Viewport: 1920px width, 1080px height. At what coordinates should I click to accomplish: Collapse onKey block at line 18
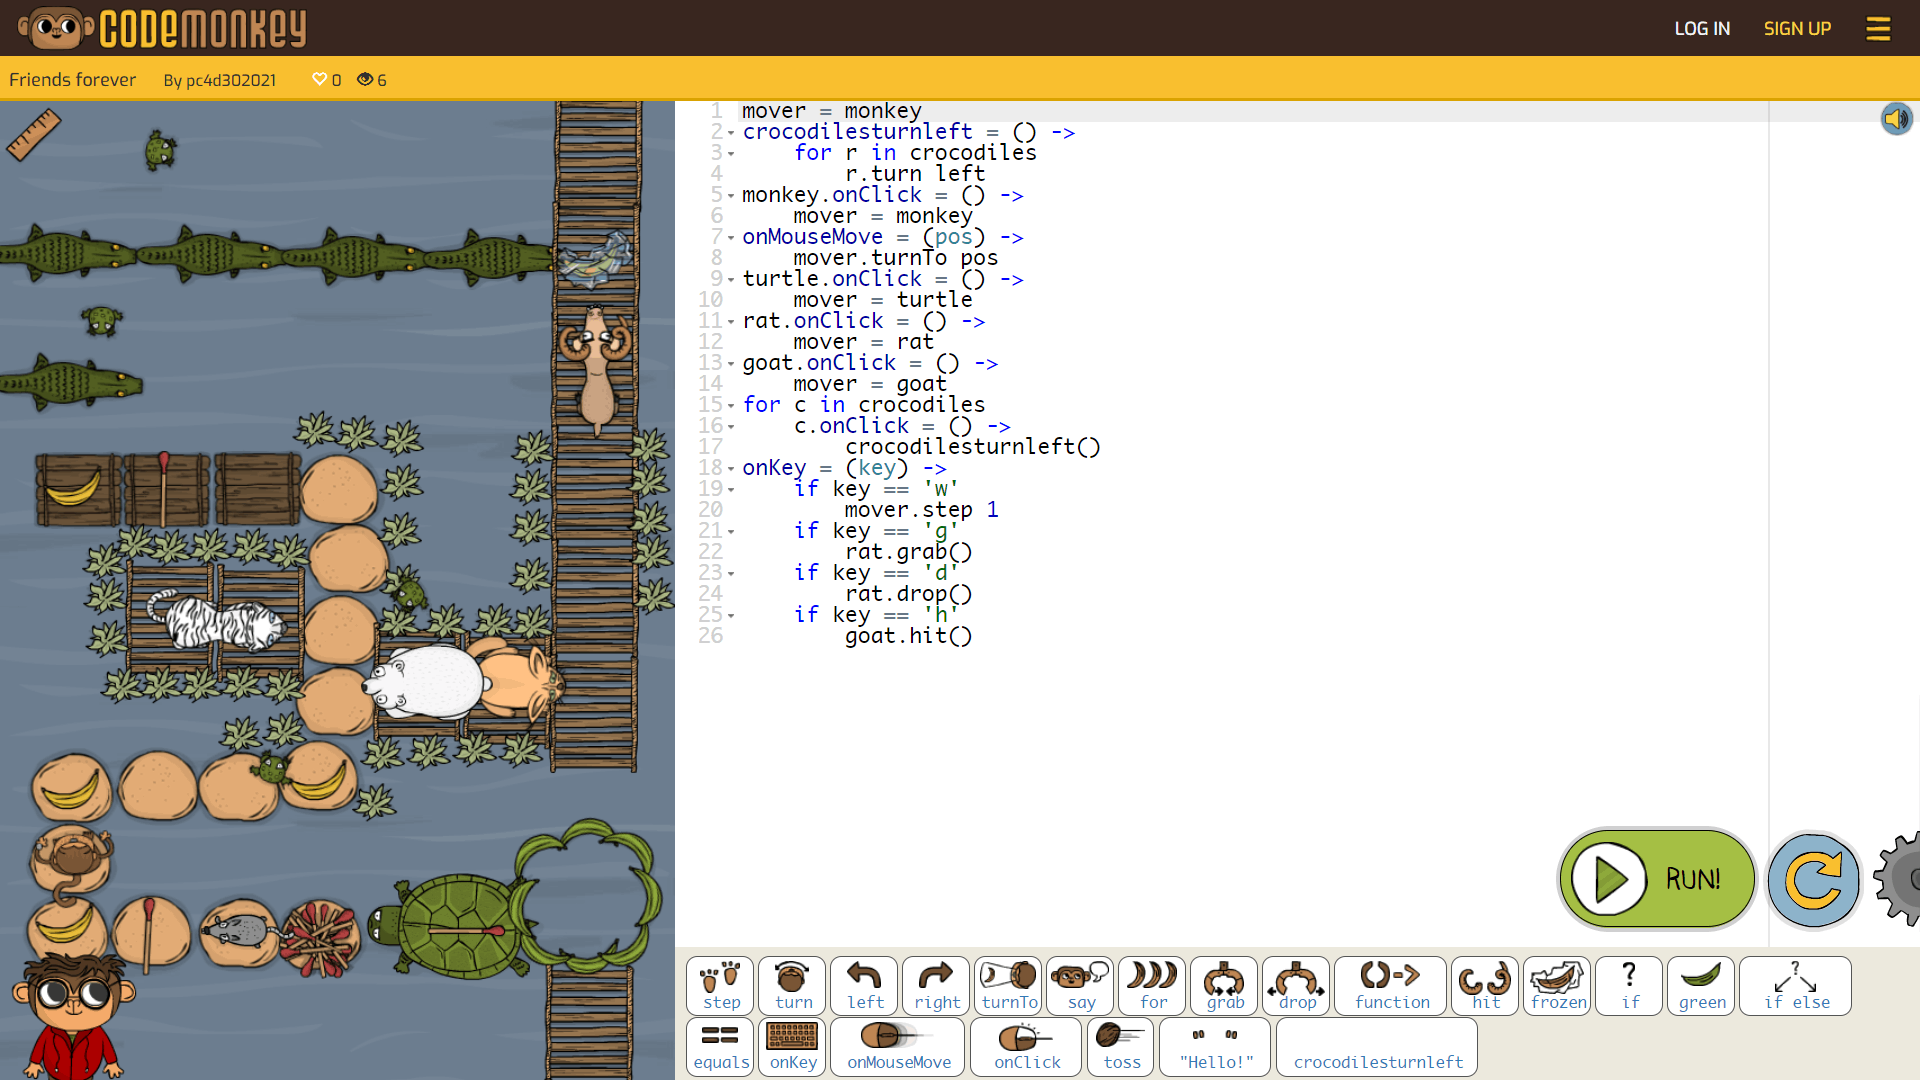(731, 469)
